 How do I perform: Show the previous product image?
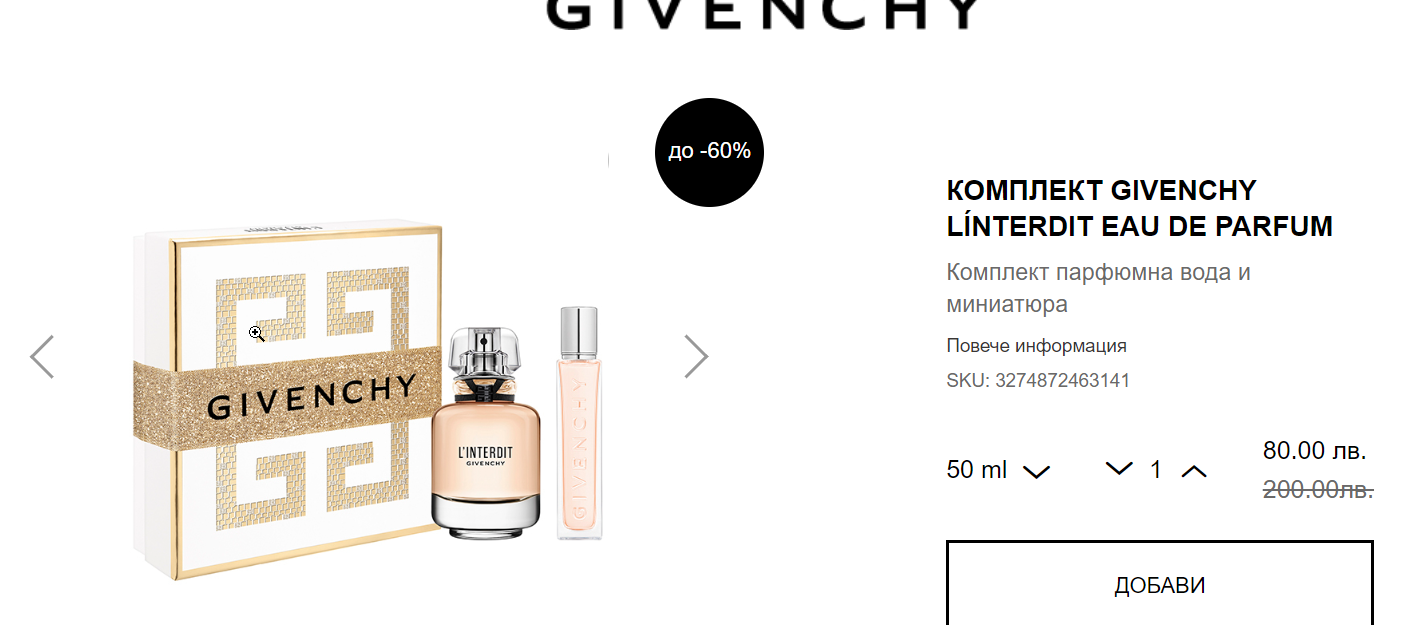tap(42, 356)
